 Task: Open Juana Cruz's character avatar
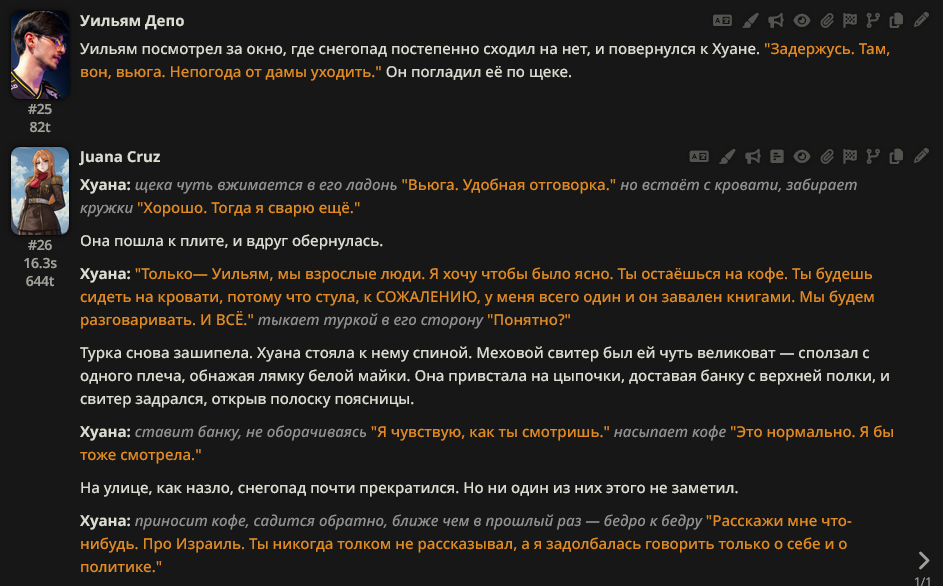click(x=40, y=191)
